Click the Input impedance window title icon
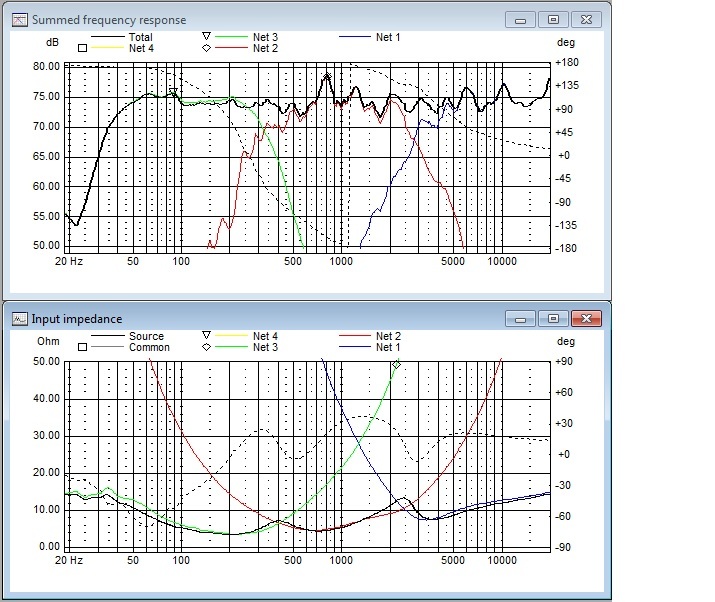The image size is (715, 602). (x=20, y=318)
